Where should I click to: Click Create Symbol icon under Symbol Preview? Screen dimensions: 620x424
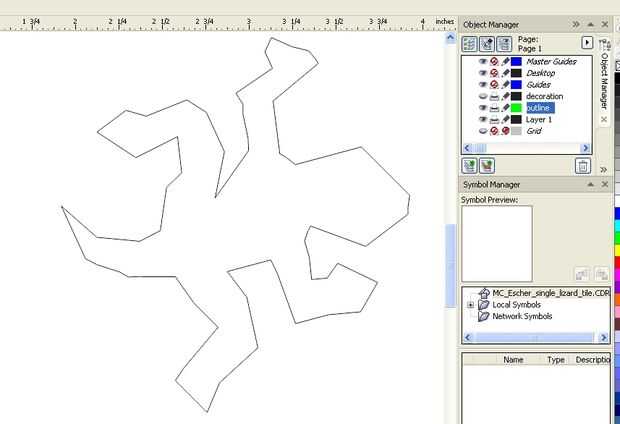(601, 274)
